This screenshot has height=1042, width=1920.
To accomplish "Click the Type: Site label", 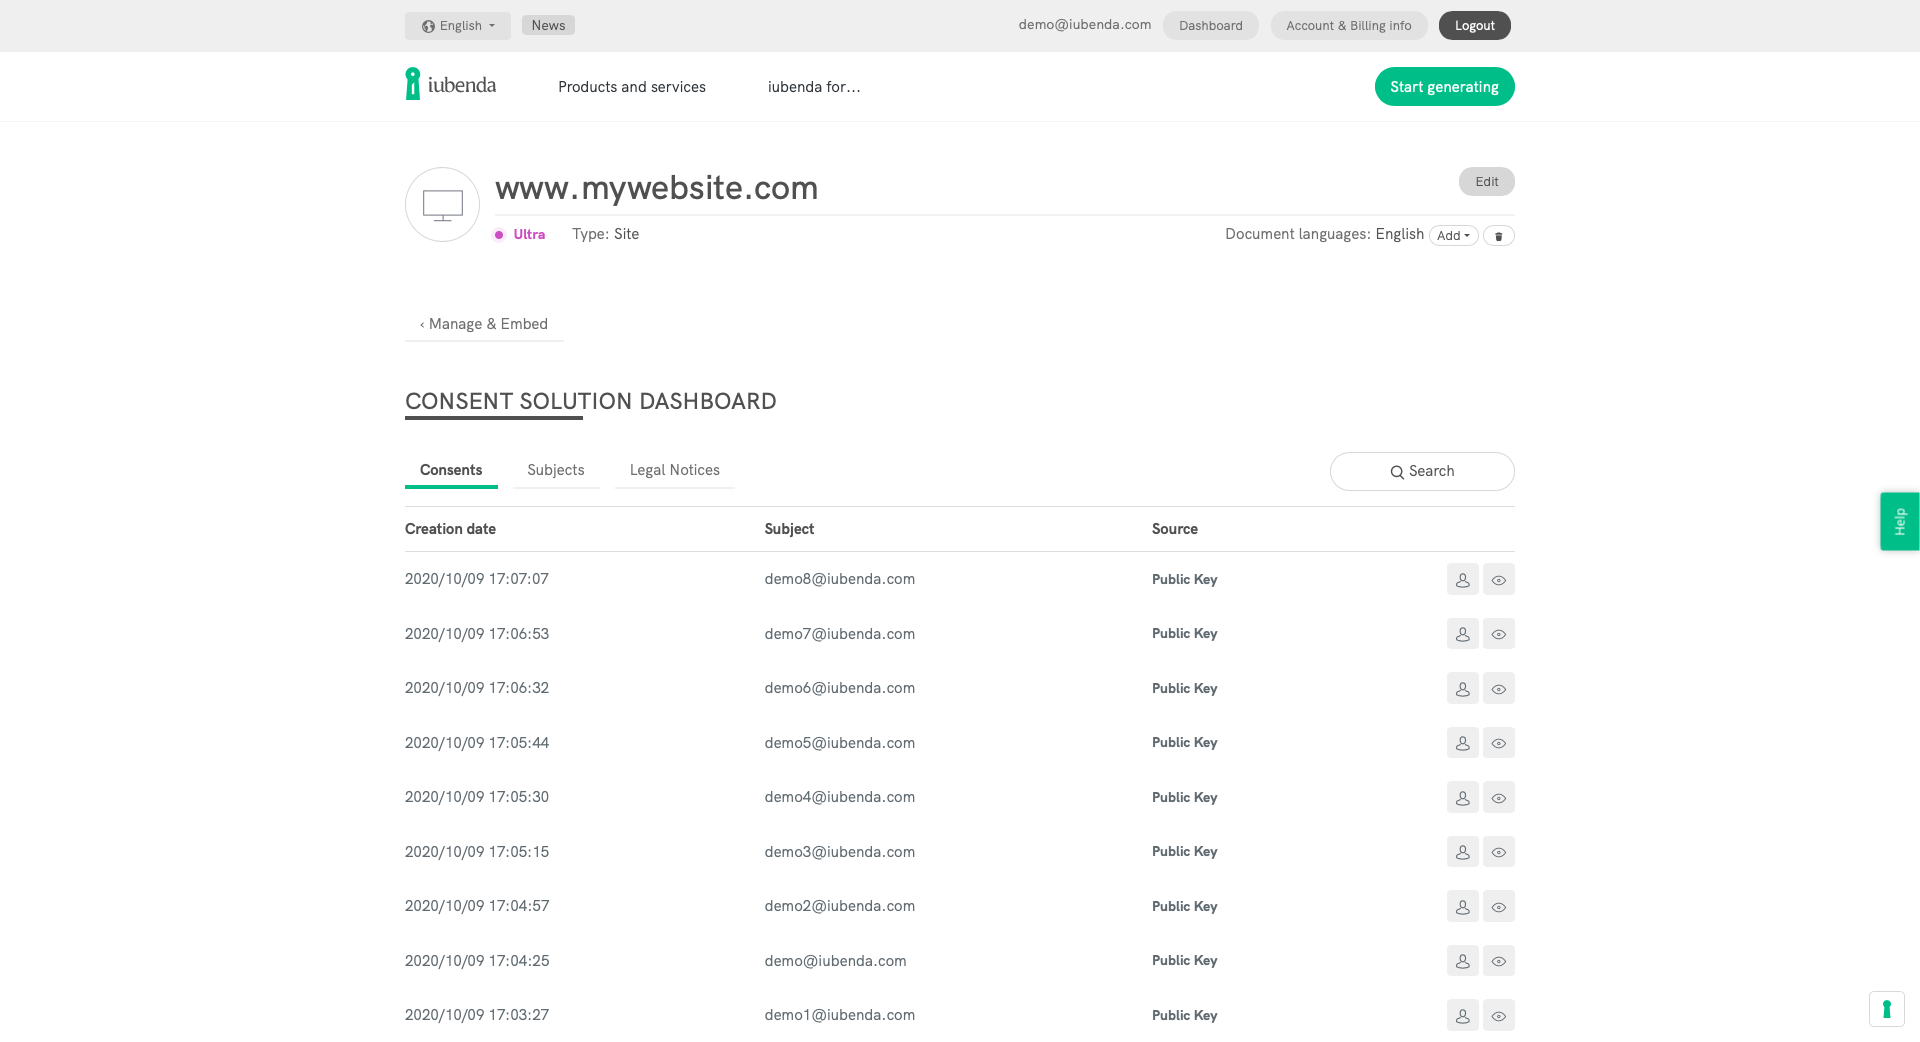I will tap(605, 234).
